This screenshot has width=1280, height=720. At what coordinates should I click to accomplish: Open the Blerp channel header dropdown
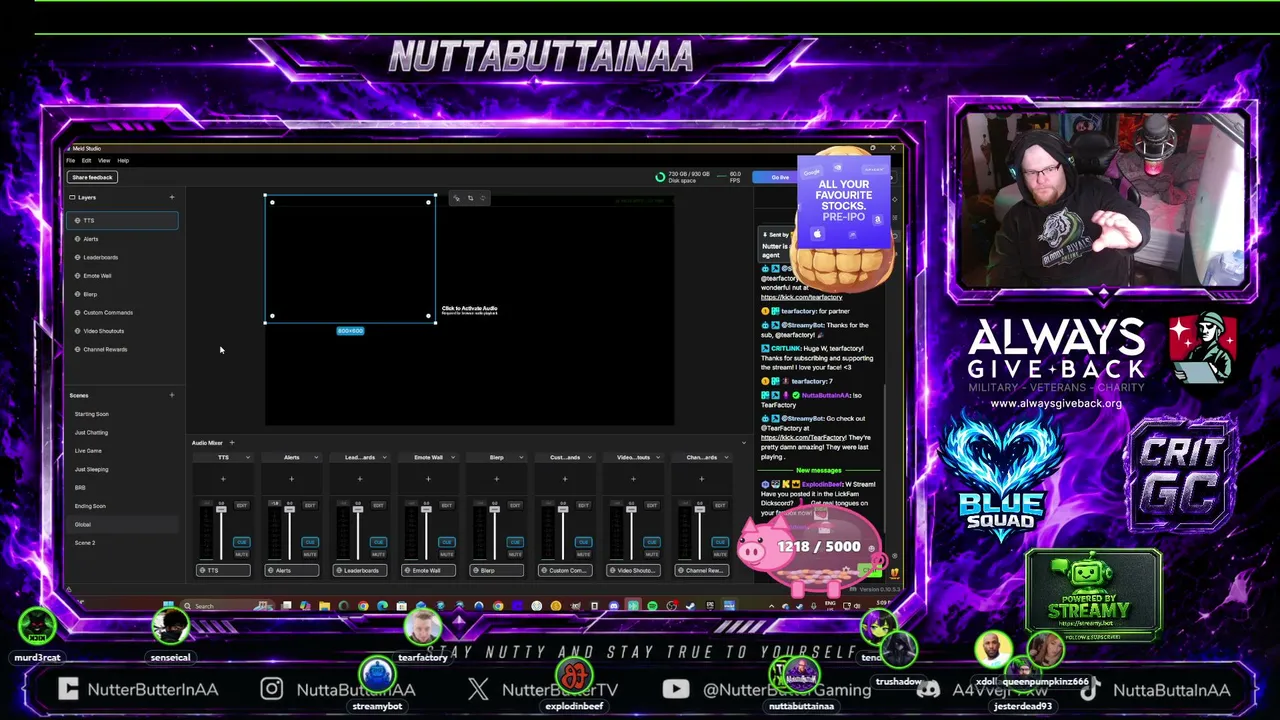(521, 458)
